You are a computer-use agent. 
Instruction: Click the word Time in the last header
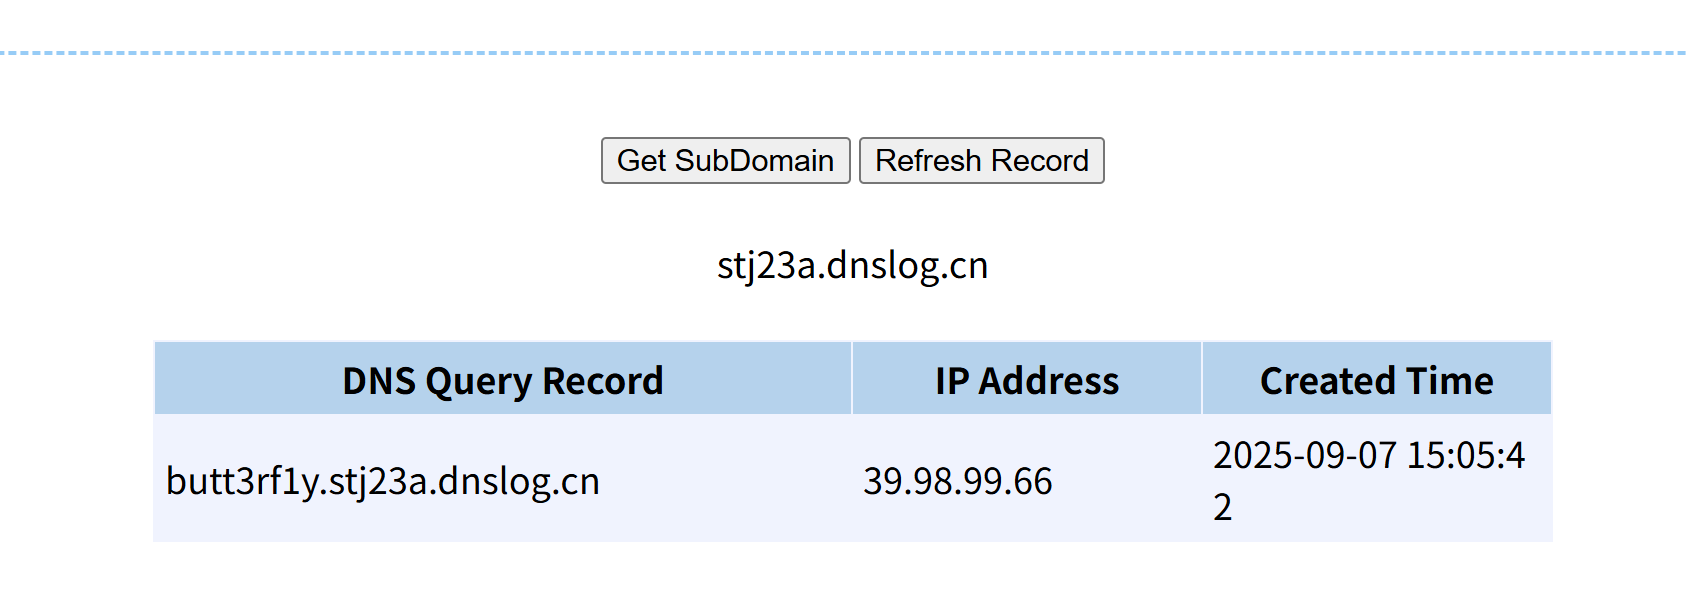(1449, 381)
